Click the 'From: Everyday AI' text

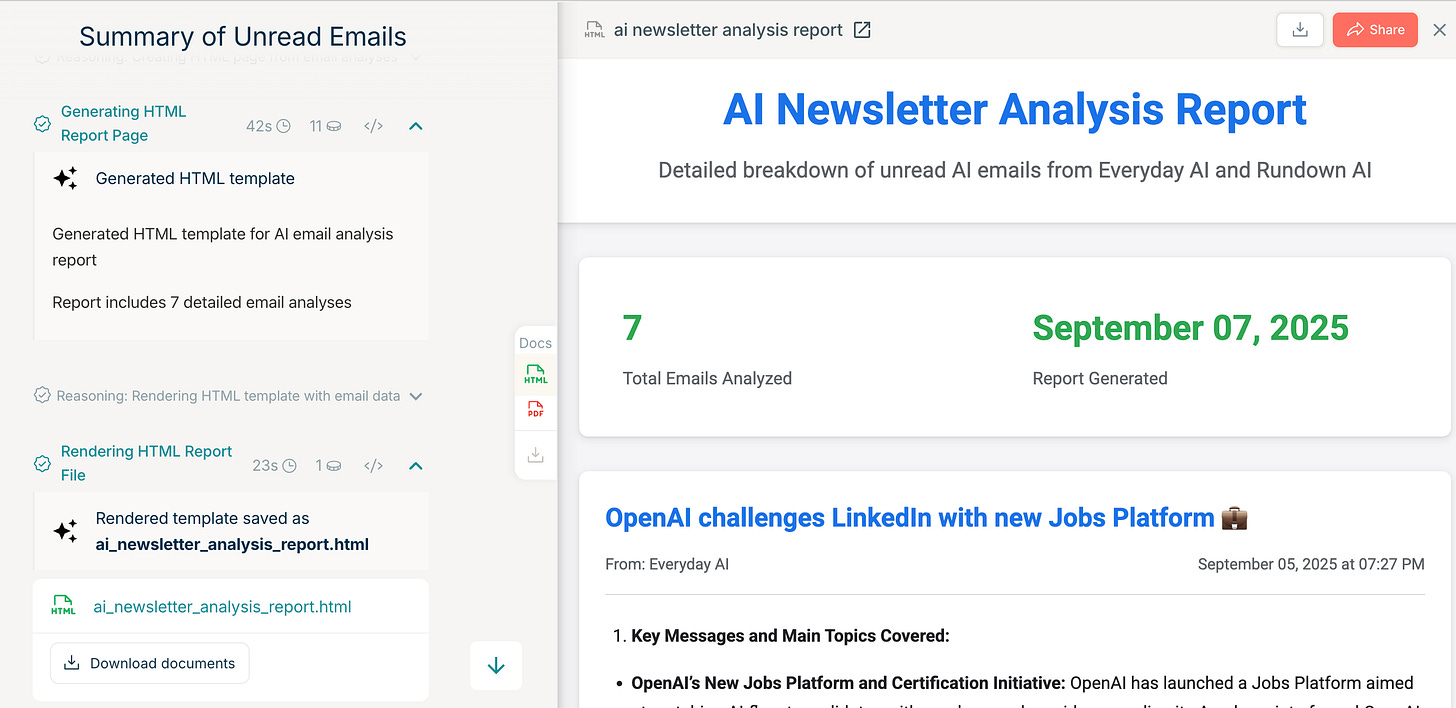667,564
